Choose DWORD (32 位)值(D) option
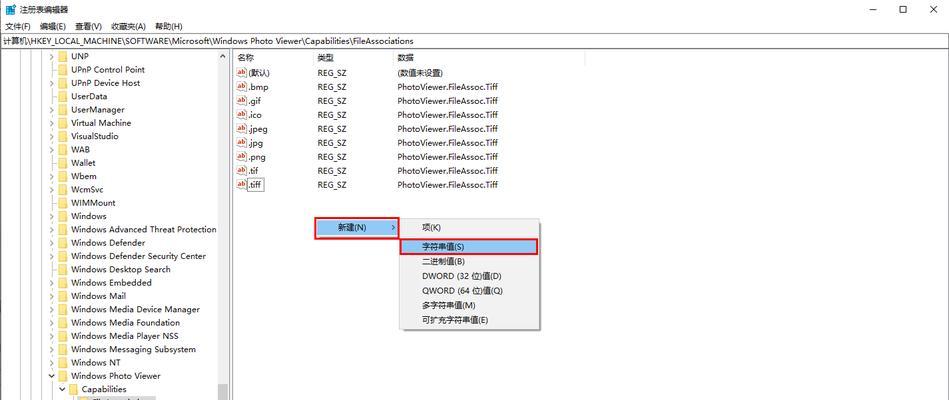This screenshot has height=400, width=949. point(469,276)
